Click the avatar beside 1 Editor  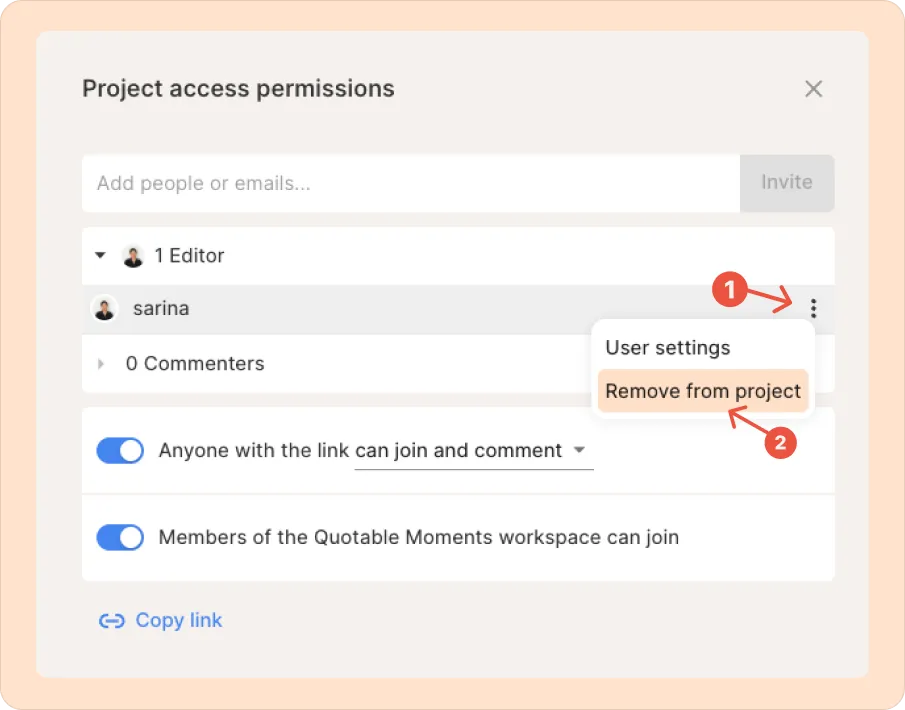pos(133,256)
